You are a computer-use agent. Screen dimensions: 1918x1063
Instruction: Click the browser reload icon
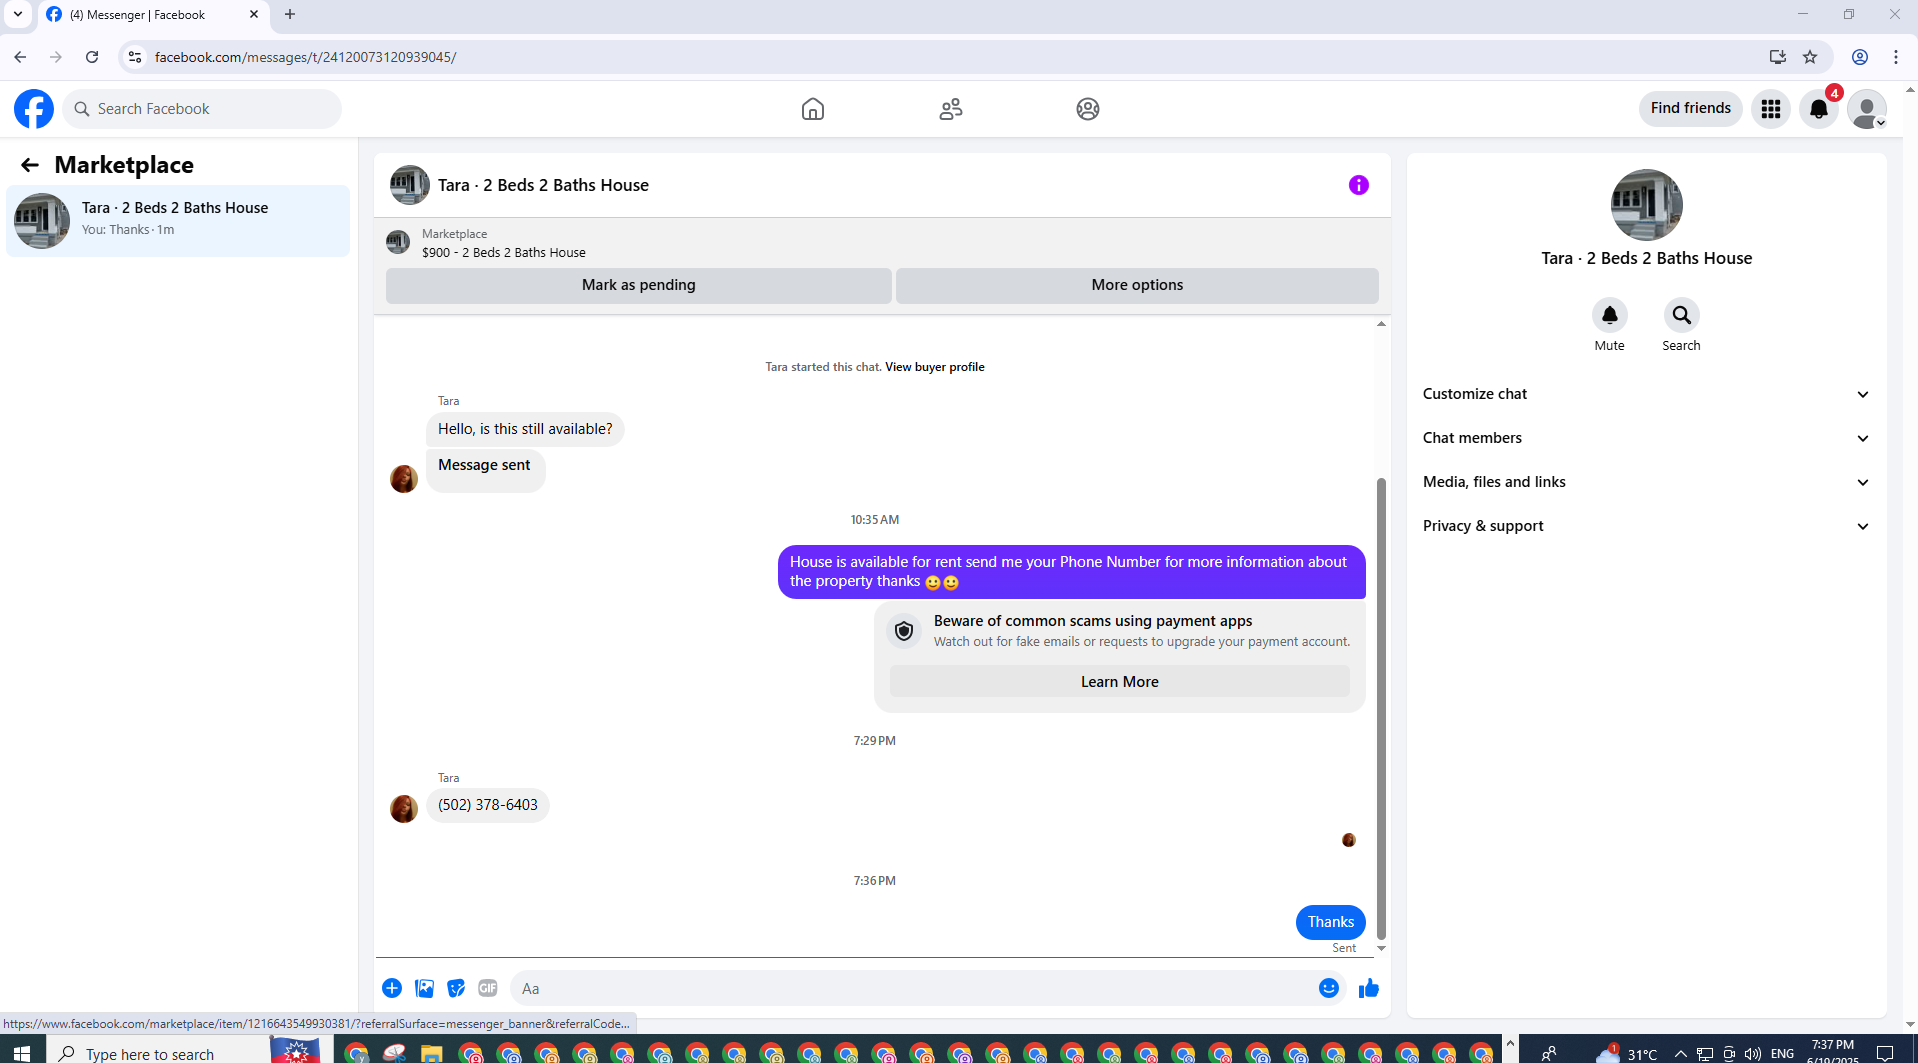coord(92,57)
